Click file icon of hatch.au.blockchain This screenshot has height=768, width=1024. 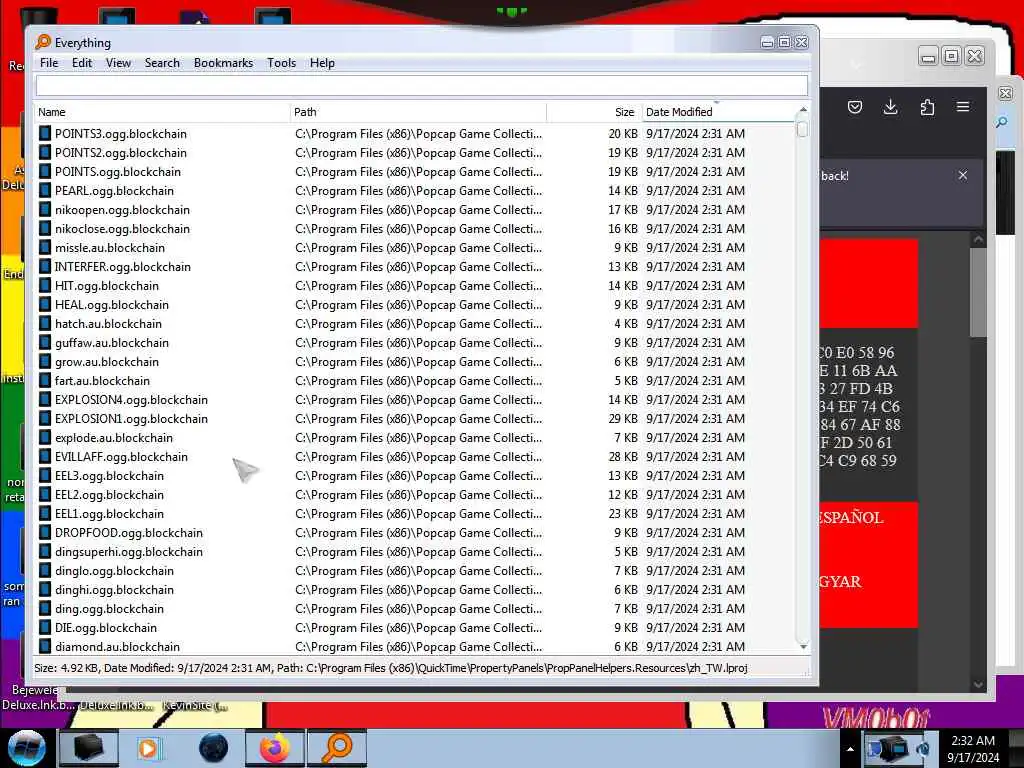[x=44, y=324]
